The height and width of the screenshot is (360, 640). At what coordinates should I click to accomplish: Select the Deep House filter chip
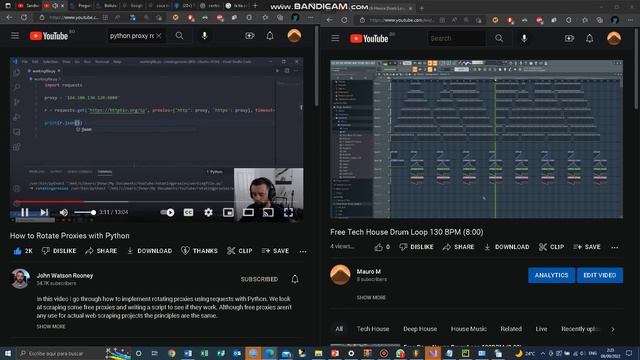420,329
